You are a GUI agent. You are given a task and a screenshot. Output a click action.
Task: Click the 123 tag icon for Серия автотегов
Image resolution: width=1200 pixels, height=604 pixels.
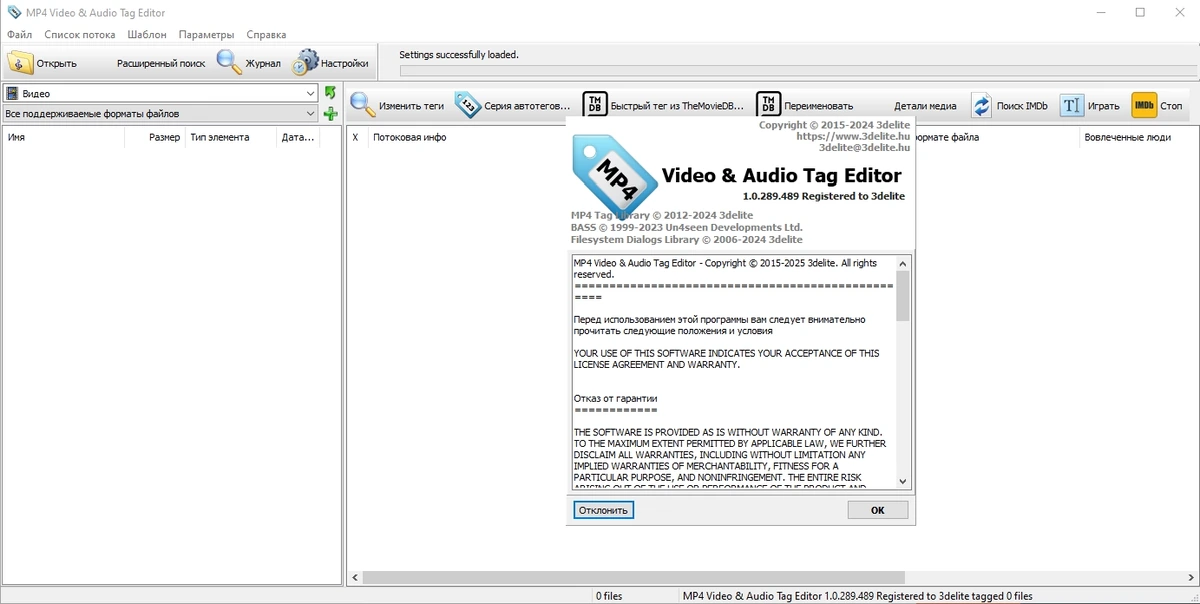coord(467,105)
